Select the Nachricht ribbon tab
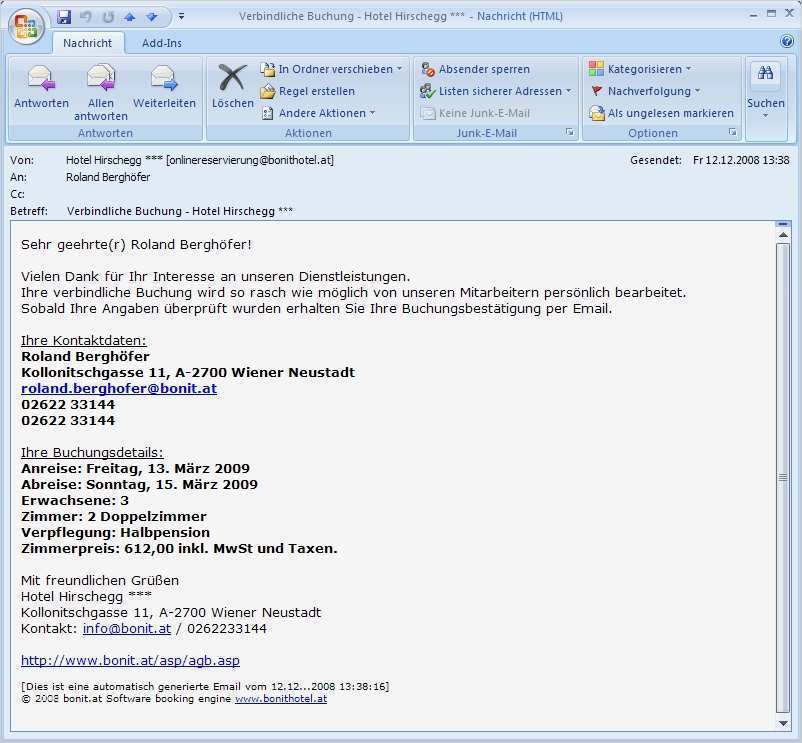Screen dimensions: 802x743 (87, 43)
